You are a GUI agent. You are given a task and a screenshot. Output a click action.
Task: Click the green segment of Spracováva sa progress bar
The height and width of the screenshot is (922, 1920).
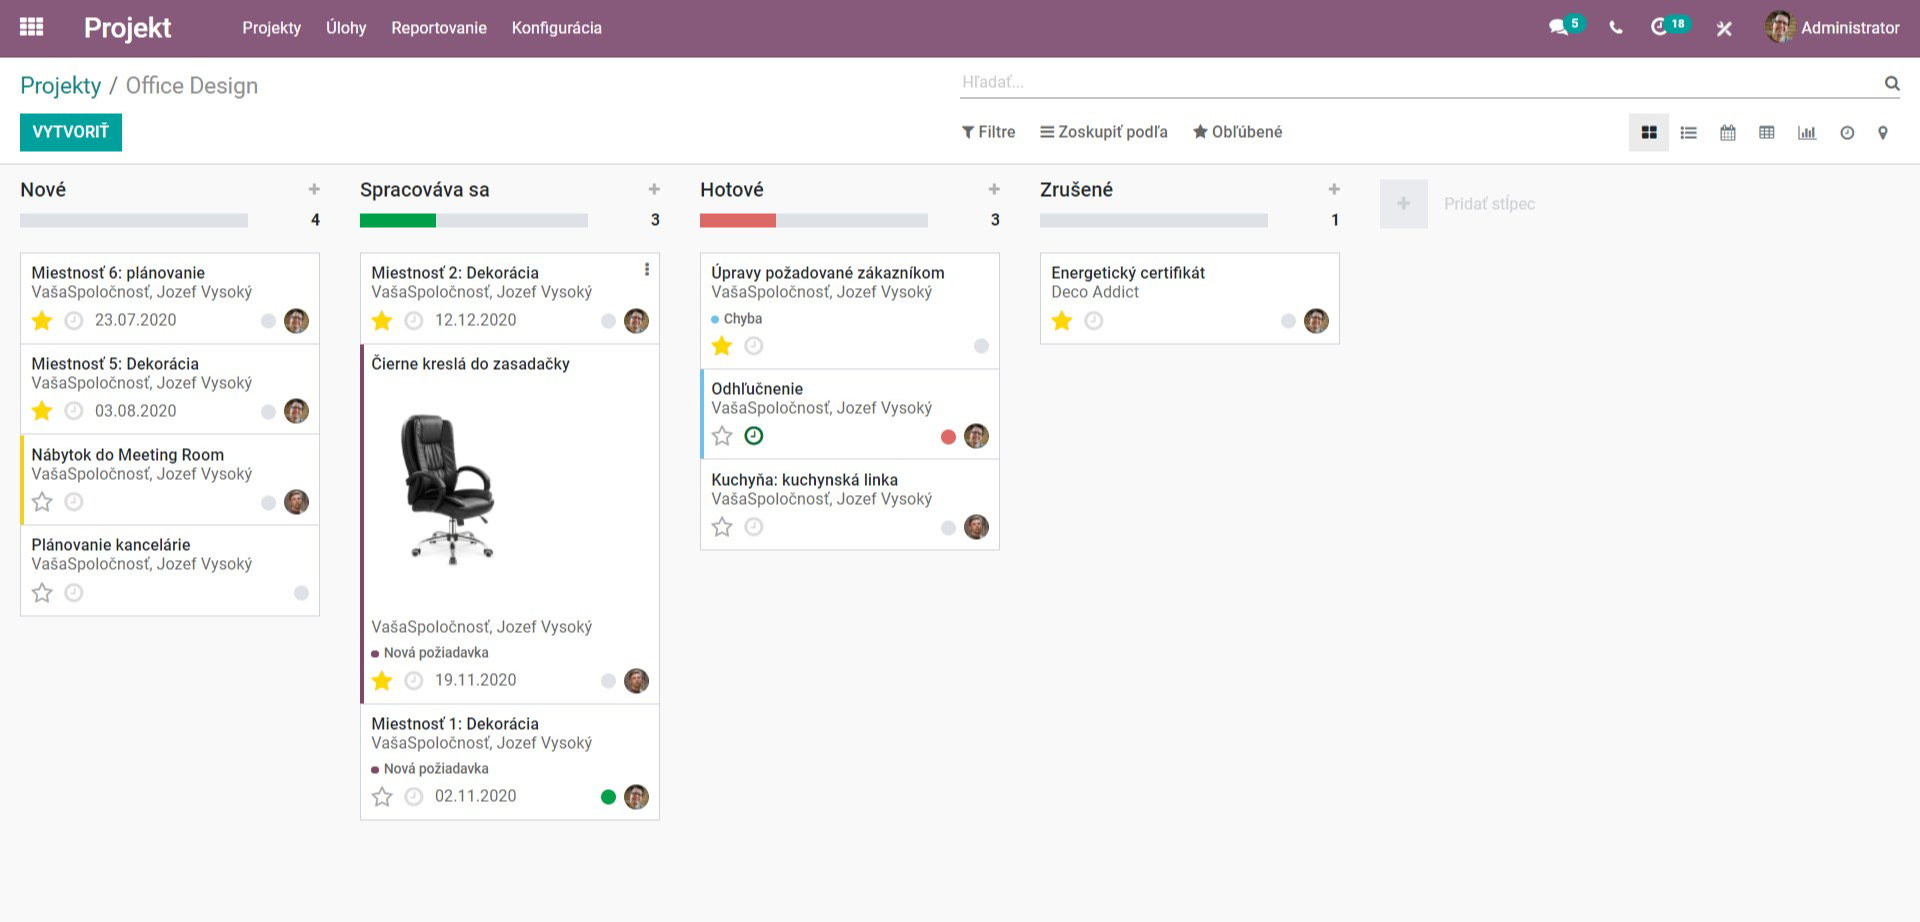[398, 221]
